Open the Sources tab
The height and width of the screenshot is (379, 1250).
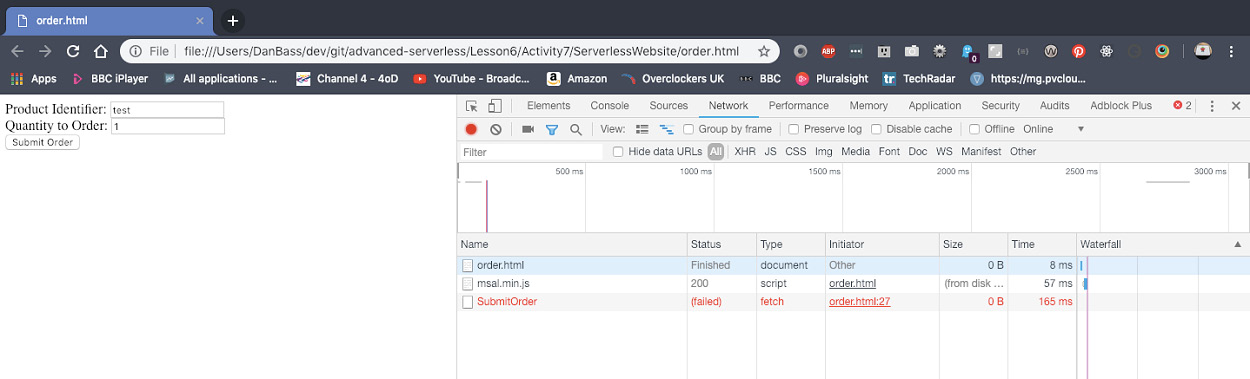(x=669, y=106)
